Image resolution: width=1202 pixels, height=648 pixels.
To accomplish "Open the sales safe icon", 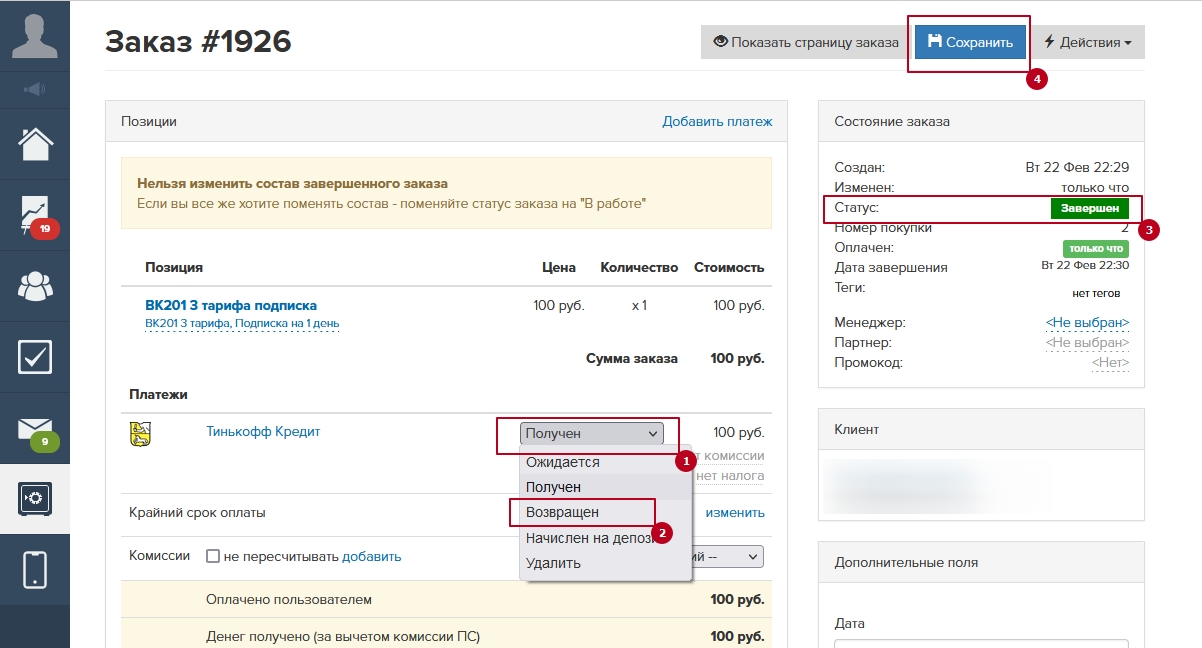I will pyautogui.click(x=34, y=498).
